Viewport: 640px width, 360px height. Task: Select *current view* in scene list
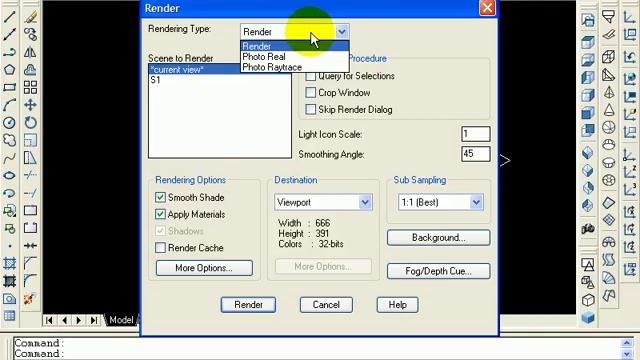[195, 70]
